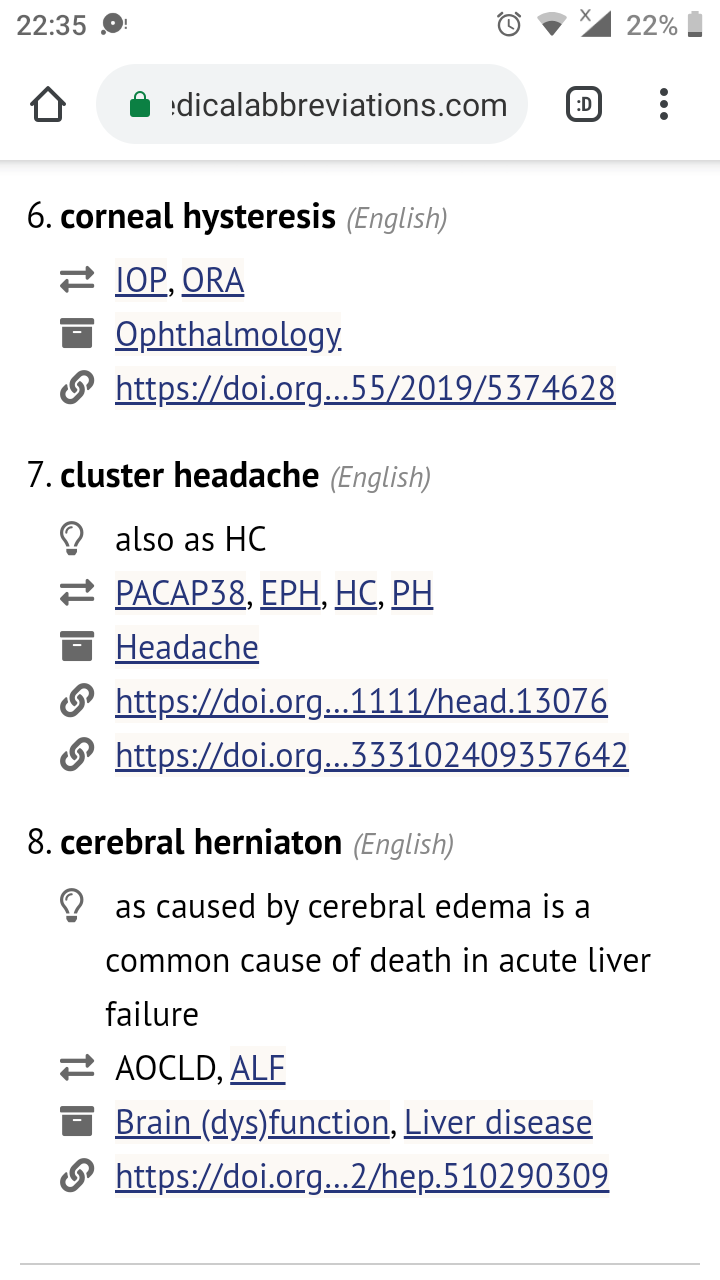Viewport: 720px width, 1280px height.
Task: Open the Liver disease category
Action: (x=498, y=1123)
